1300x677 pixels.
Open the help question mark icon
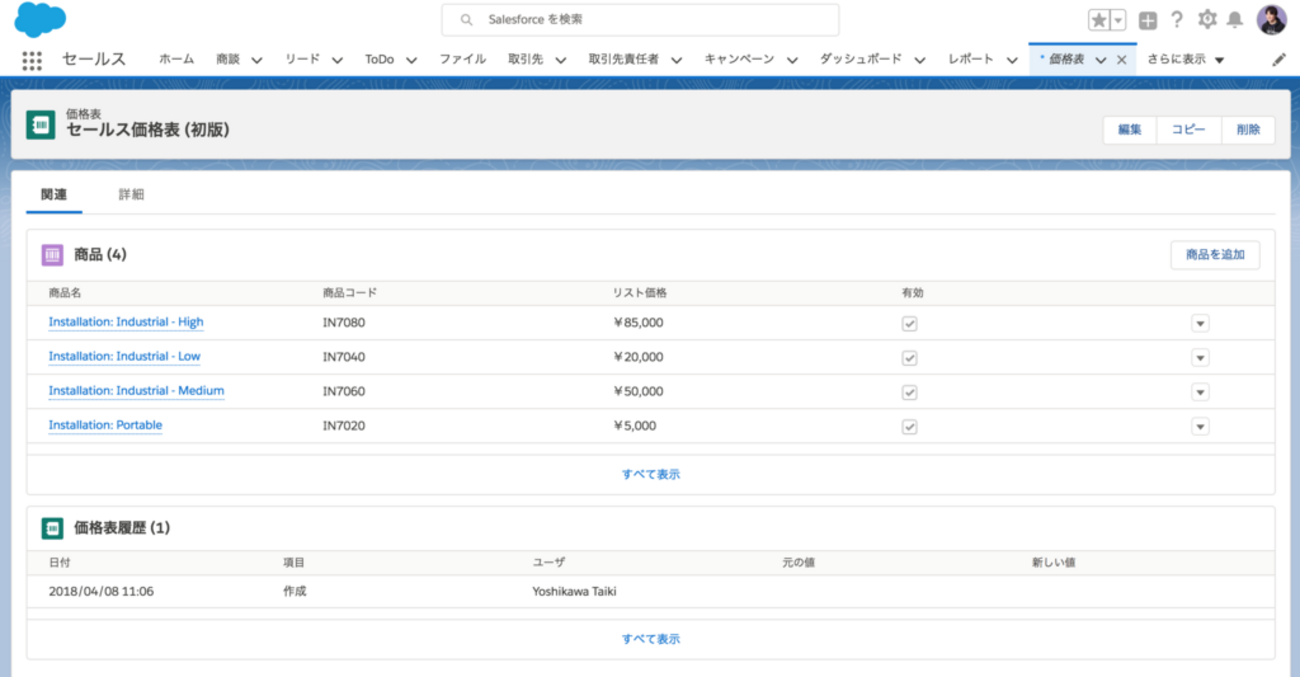click(x=1177, y=19)
